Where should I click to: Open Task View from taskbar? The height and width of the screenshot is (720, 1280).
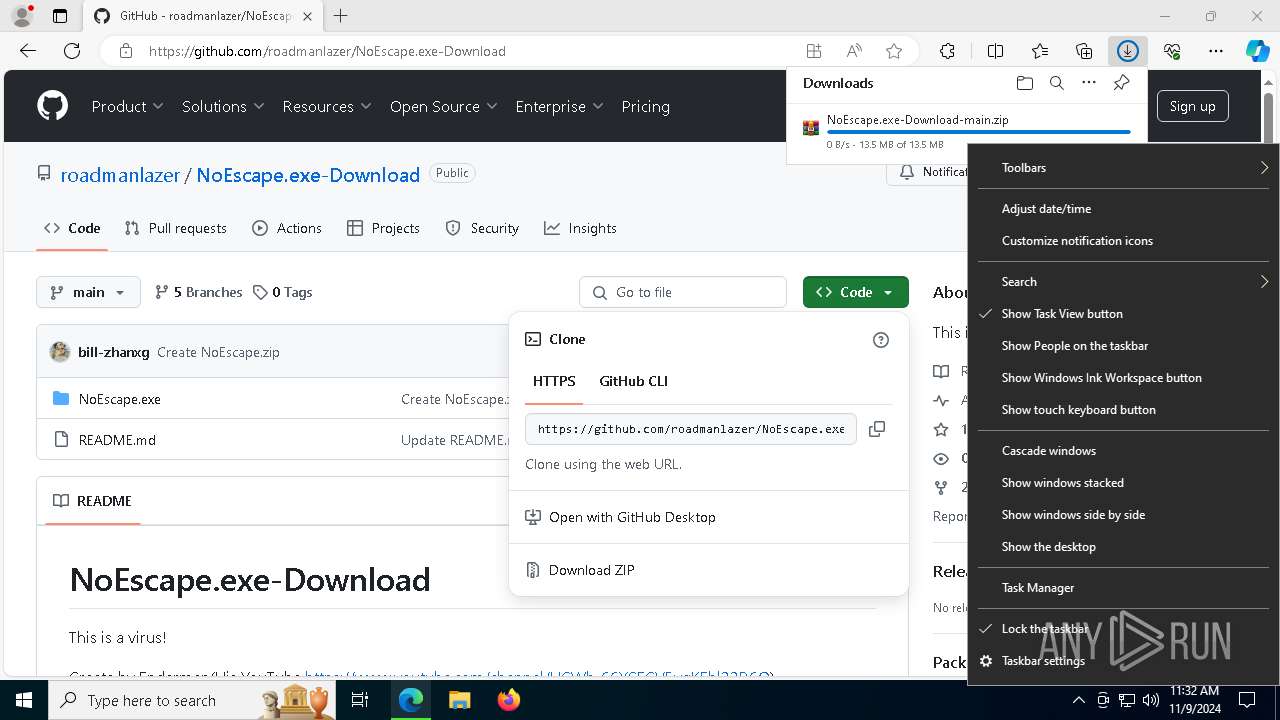pos(361,700)
